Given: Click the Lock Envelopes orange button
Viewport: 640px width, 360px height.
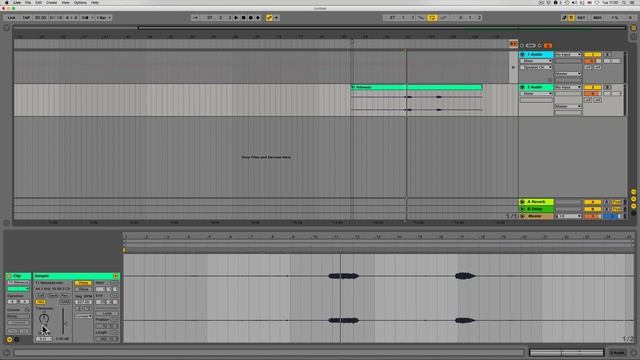Looking at the screenshot, I should point(547,45).
